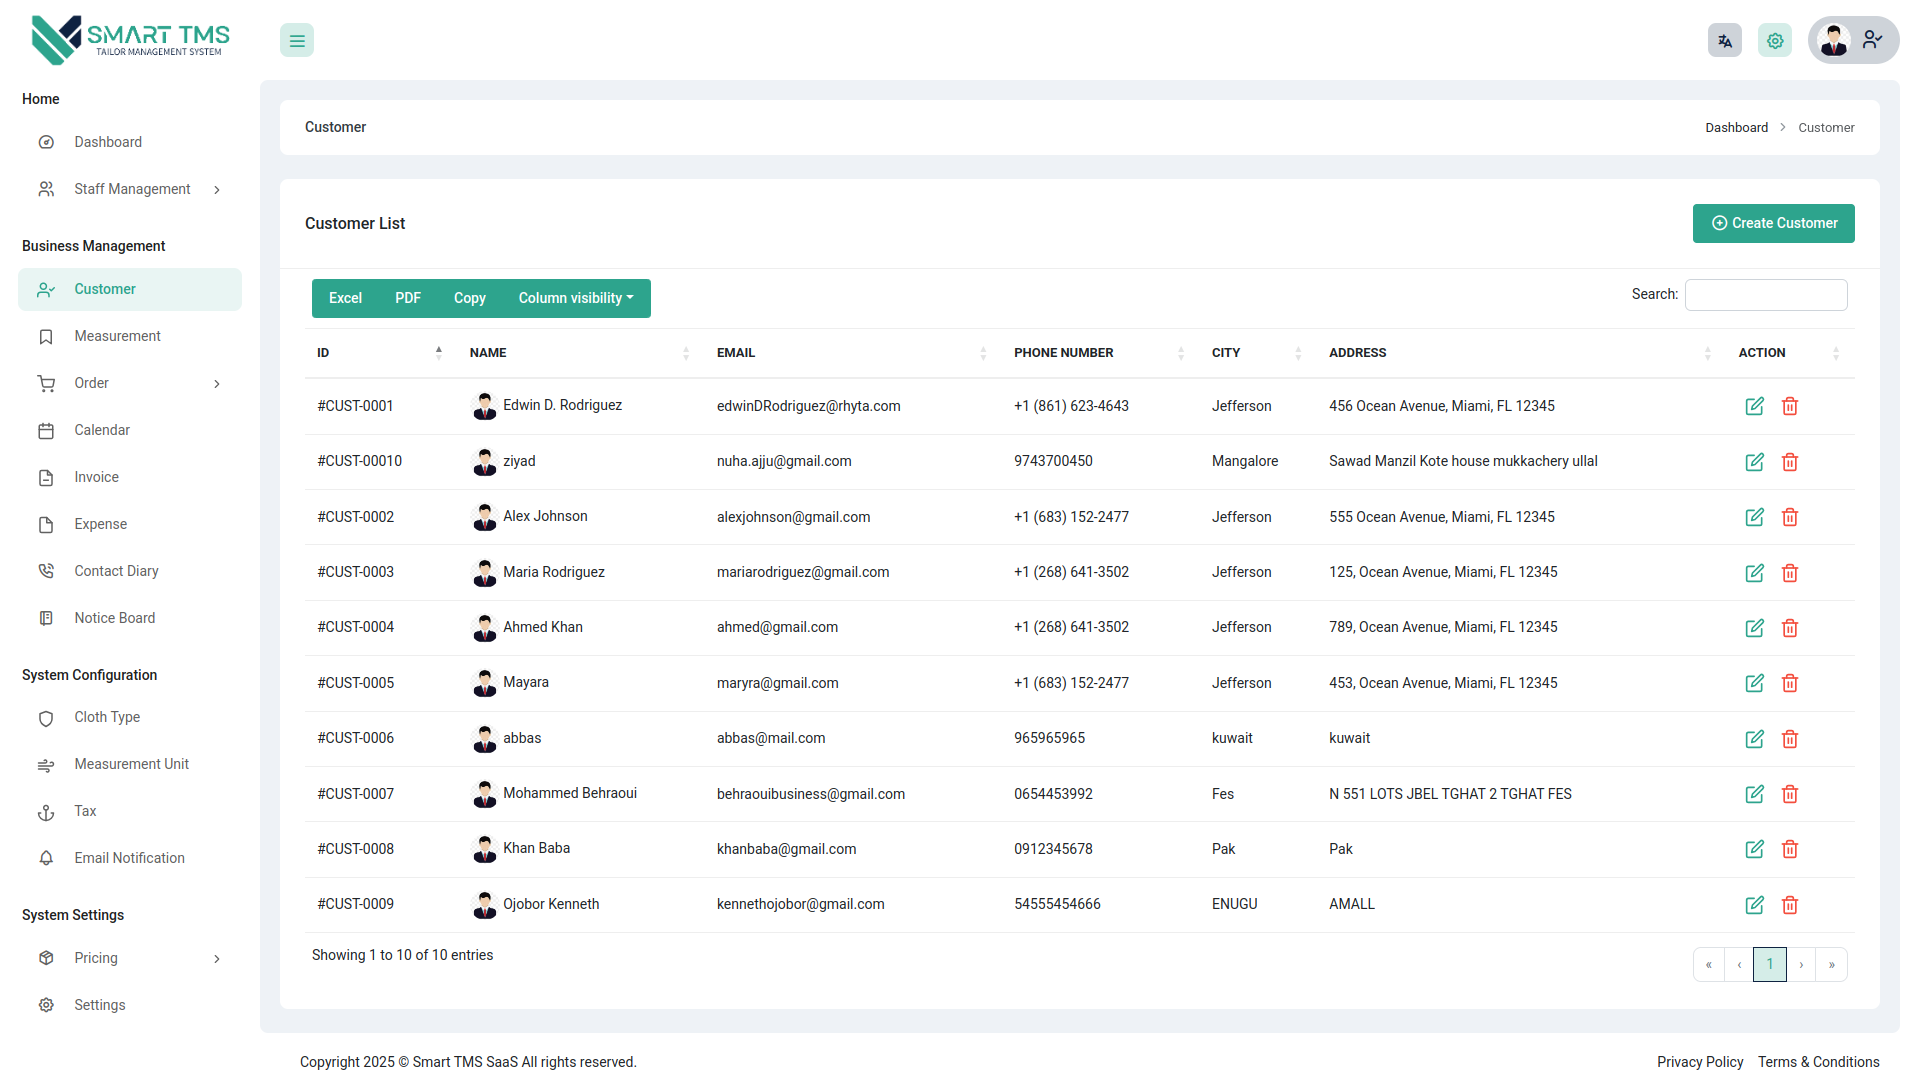Select the Measurement section in sidebar
The image size is (1920, 1080).
point(117,336)
